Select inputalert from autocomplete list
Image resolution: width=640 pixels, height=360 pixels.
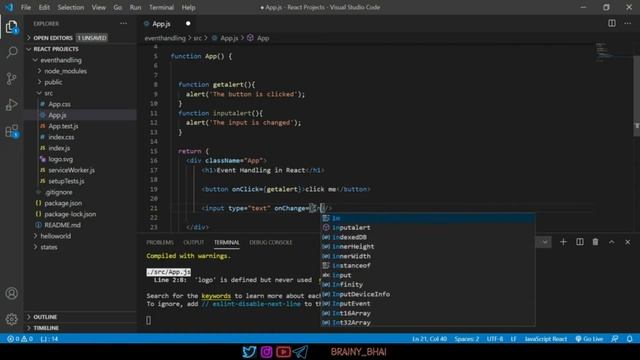(428, 228)
